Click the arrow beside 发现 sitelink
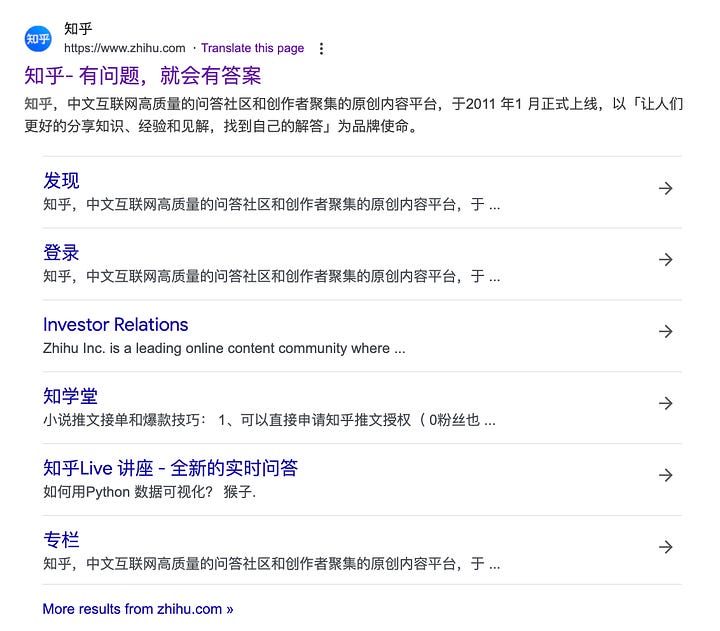 pyautogui.click(x=665, y=188)
